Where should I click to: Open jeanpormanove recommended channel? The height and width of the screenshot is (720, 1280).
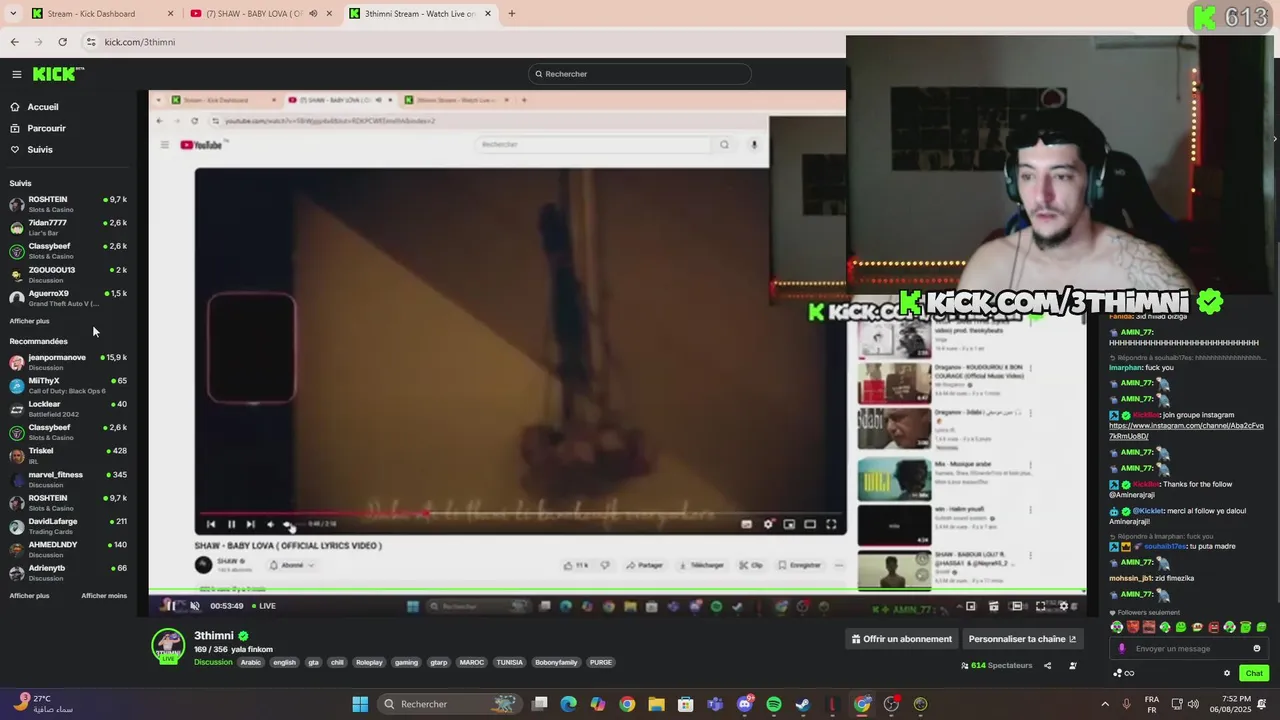(68, 362)
